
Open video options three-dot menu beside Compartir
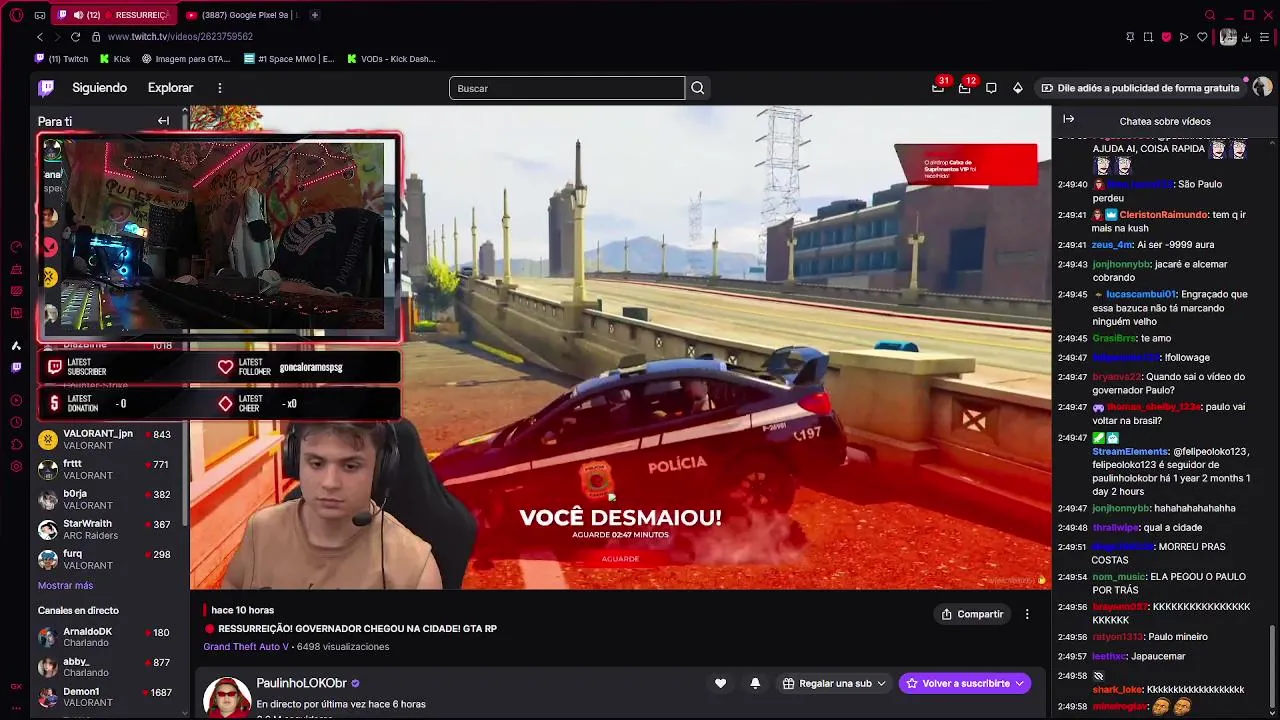point(1027,614)
